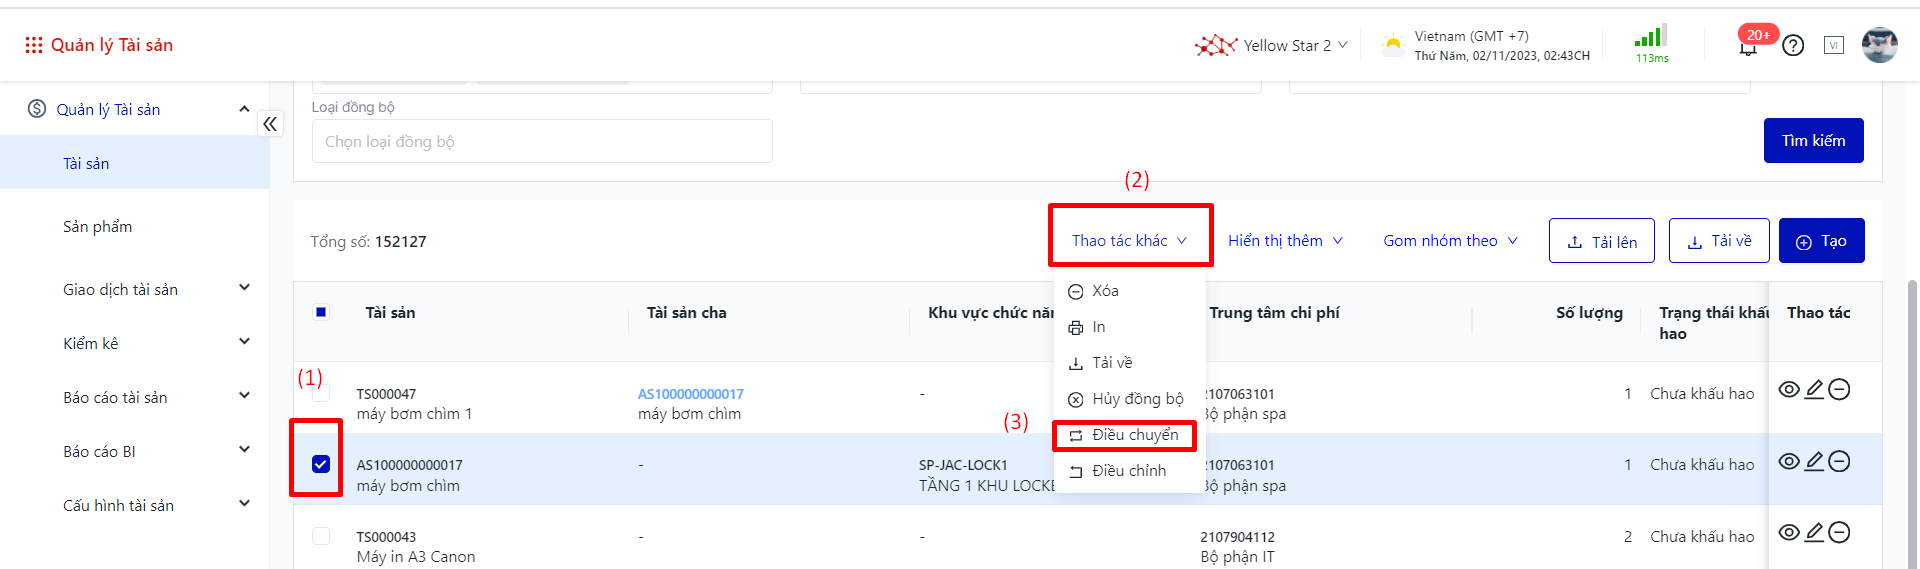Edit AS100000000017 row with pencil icon
This screenshot has height=569, width=1920.
point(1814,461)
